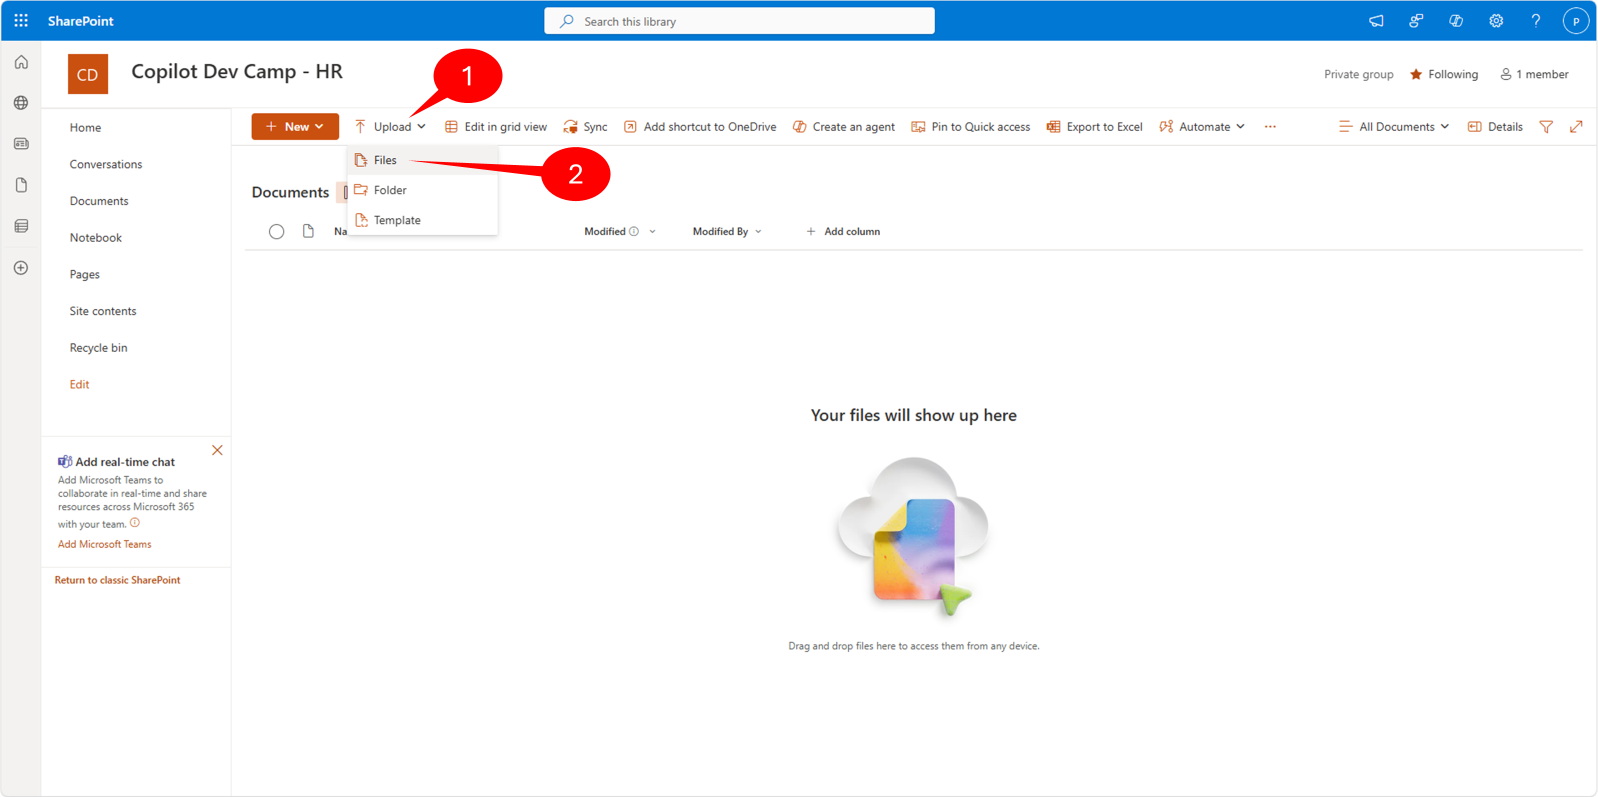Open the All Documents view dropdown
Image resolution: width=1598 pixels, height=797 pixels.
[1394, 127]
